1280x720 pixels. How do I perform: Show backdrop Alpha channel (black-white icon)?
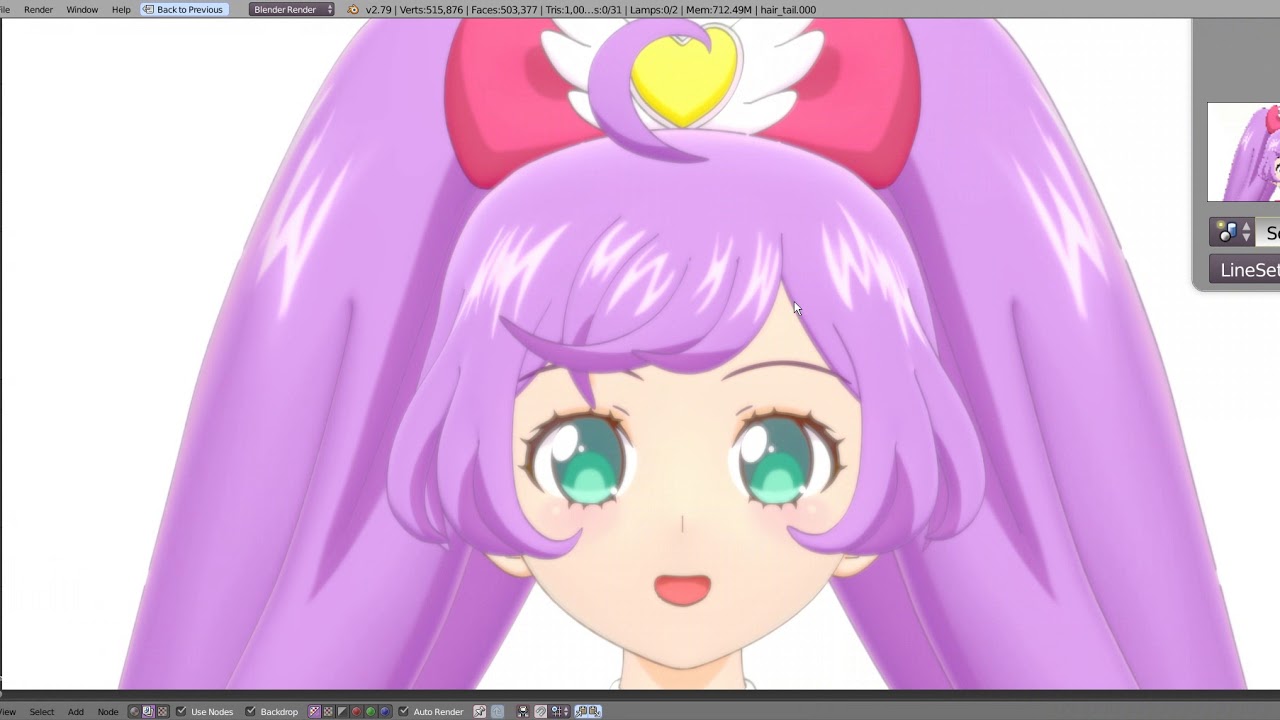point(342,712)
